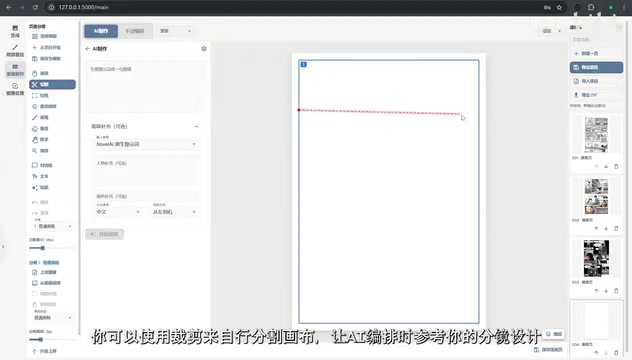This screenshot has width=632, height=360.
Task: Open the NovelAI prompt type dropdown
Action: point(146,143)
